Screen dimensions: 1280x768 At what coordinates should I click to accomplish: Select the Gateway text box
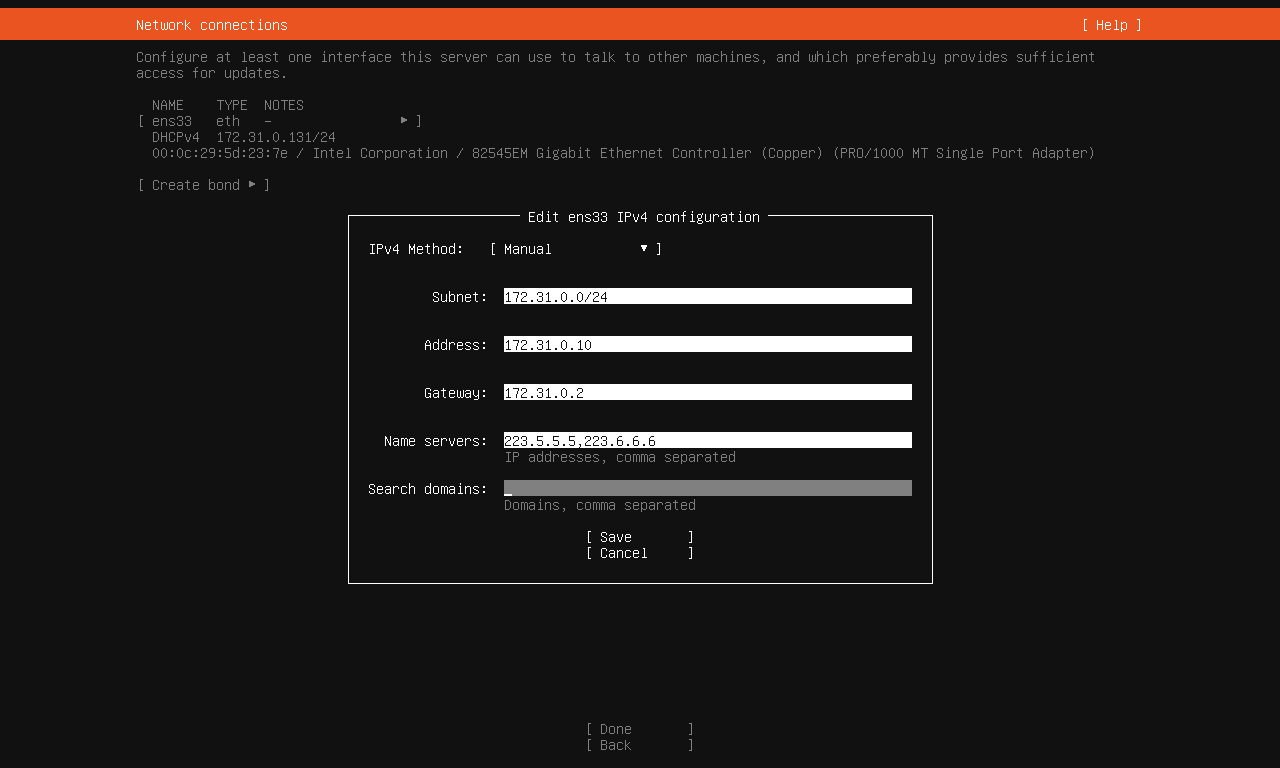[707, 393]
